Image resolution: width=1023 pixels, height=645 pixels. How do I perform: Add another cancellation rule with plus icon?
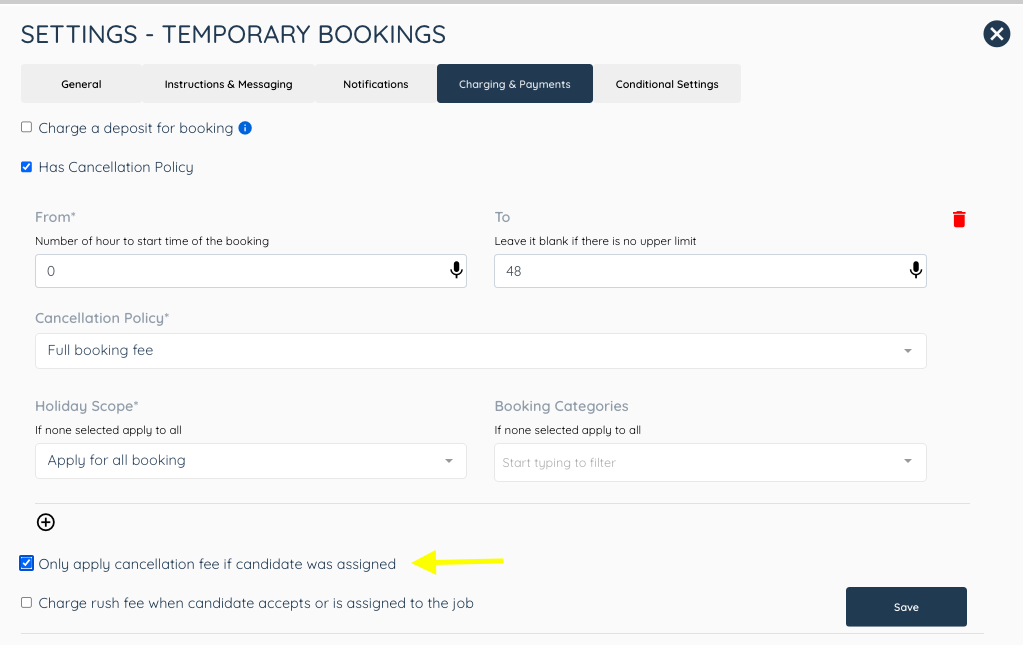[x=46, y=522]
